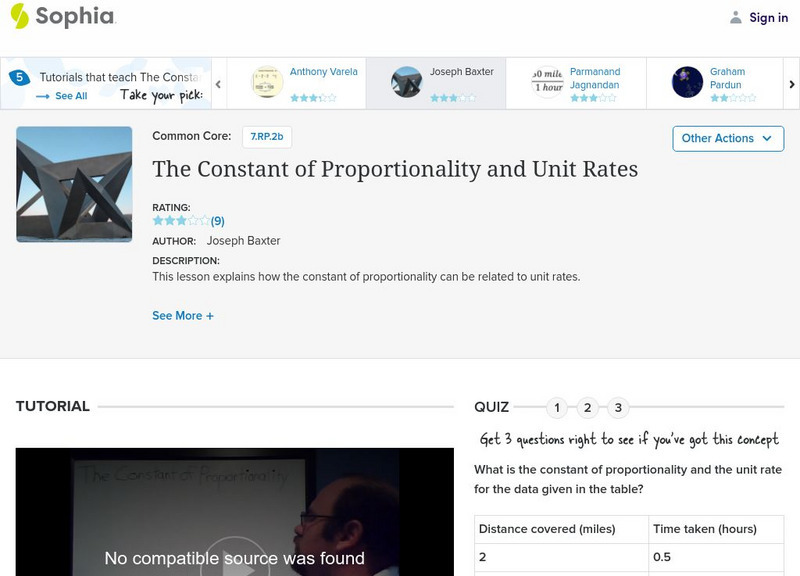Viewport: 800px width, 576px height.
Task: Expand the Other Actions dropdown
Action: 728,139
